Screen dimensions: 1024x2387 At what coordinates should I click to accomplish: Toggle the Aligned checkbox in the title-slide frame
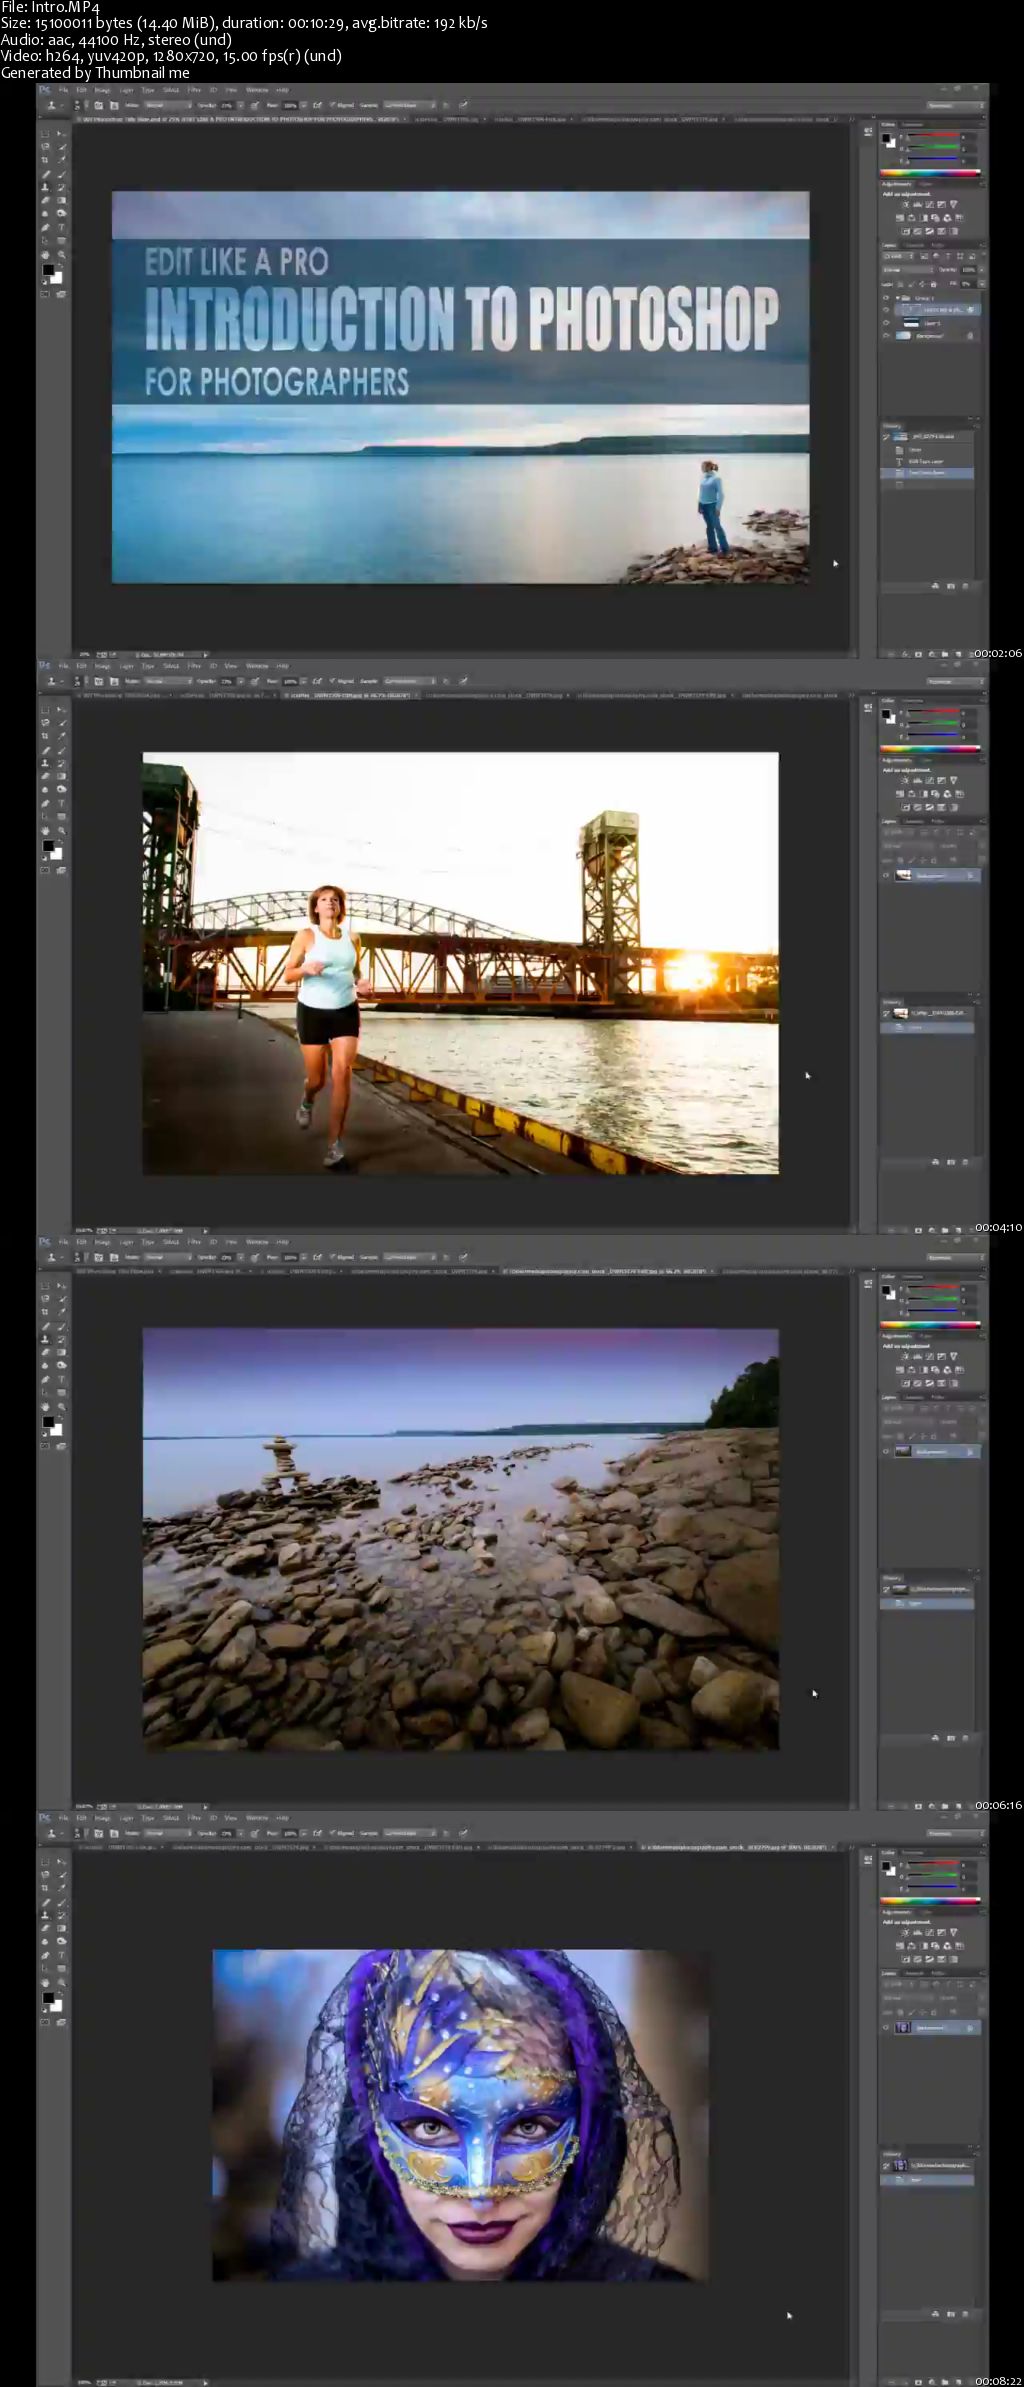(334, 105)
